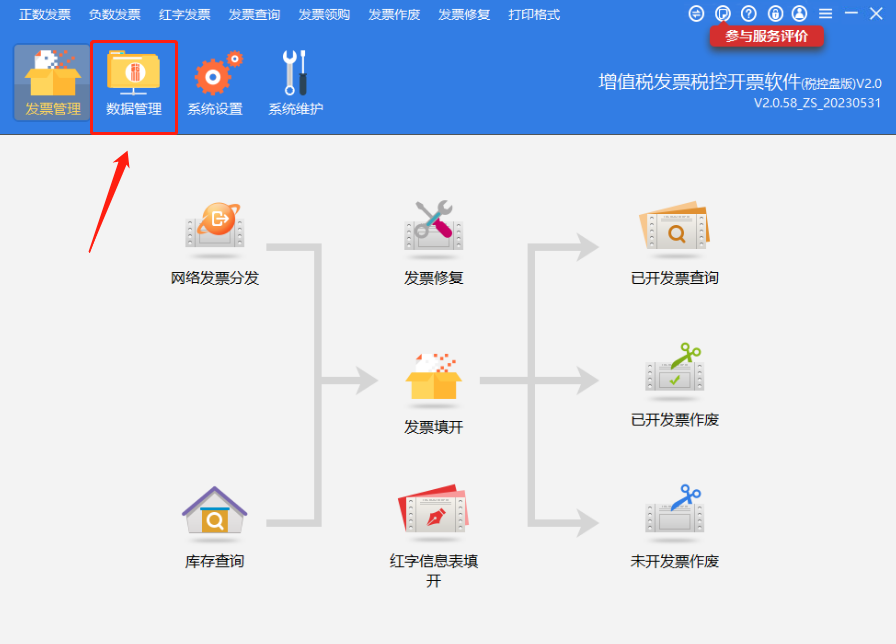Open the 数据管理 module
The height and width of the screenshot is (644, 896).
pyautogui.click(x=134, y=84)
